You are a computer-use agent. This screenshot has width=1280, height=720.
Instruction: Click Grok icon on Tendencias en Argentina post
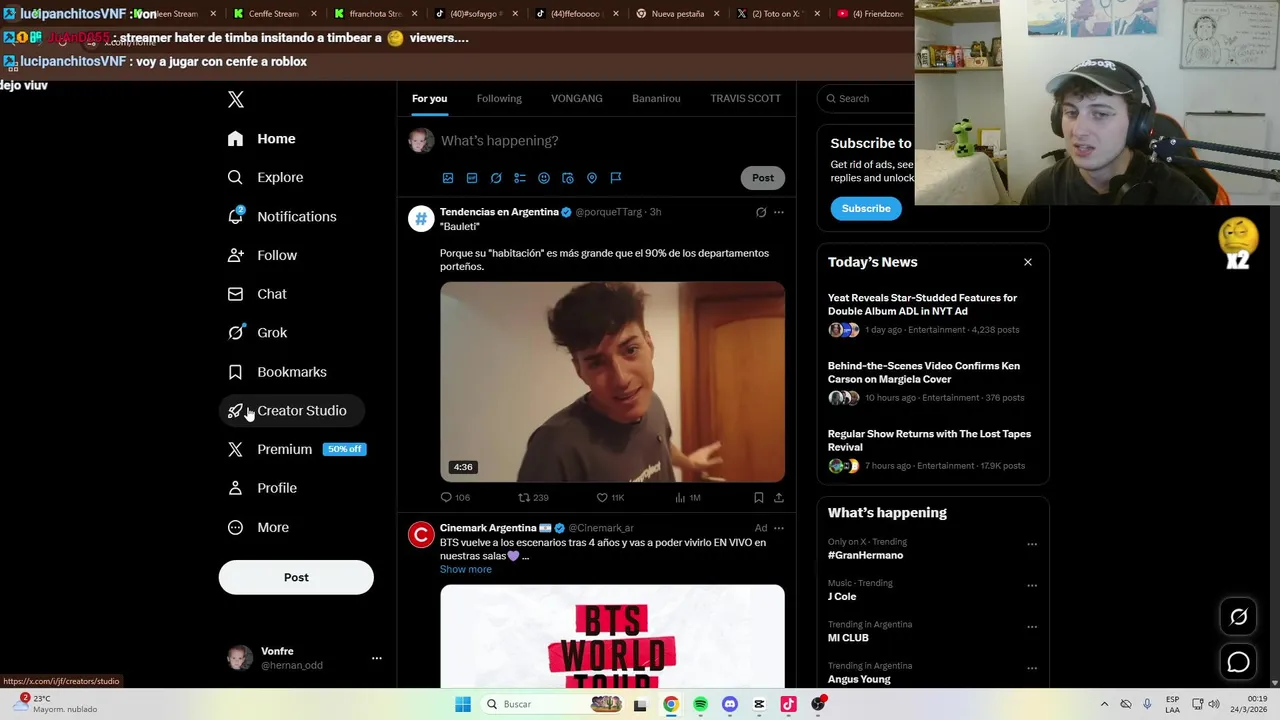(761, 212)
